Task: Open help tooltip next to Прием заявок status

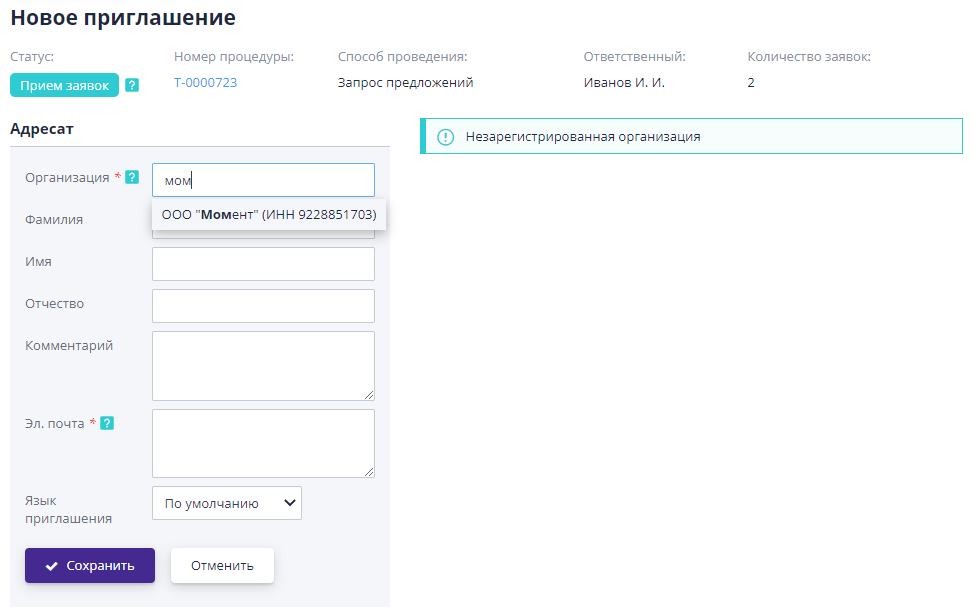Action: click(x=132, y=86)
